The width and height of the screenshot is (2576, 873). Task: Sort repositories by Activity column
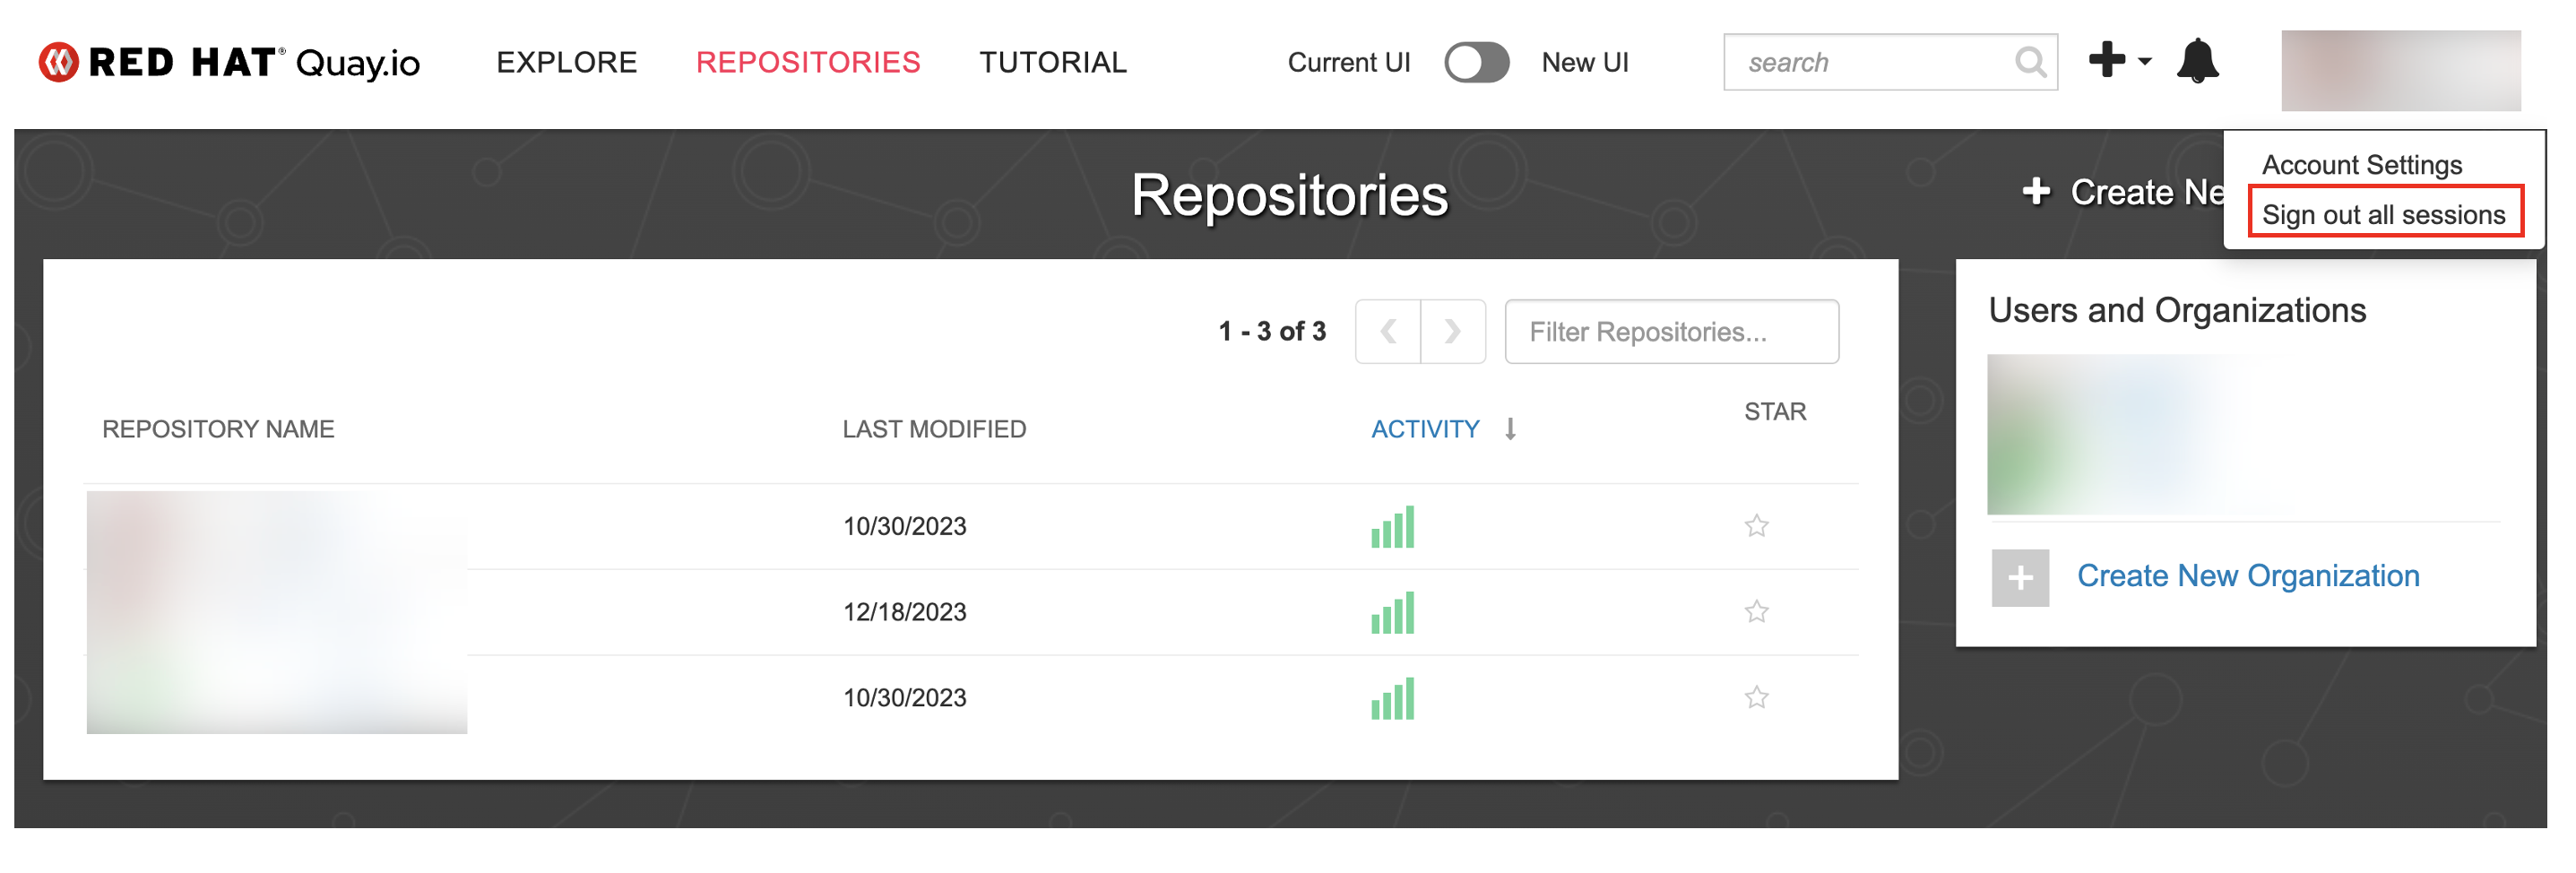[1424, 429]
